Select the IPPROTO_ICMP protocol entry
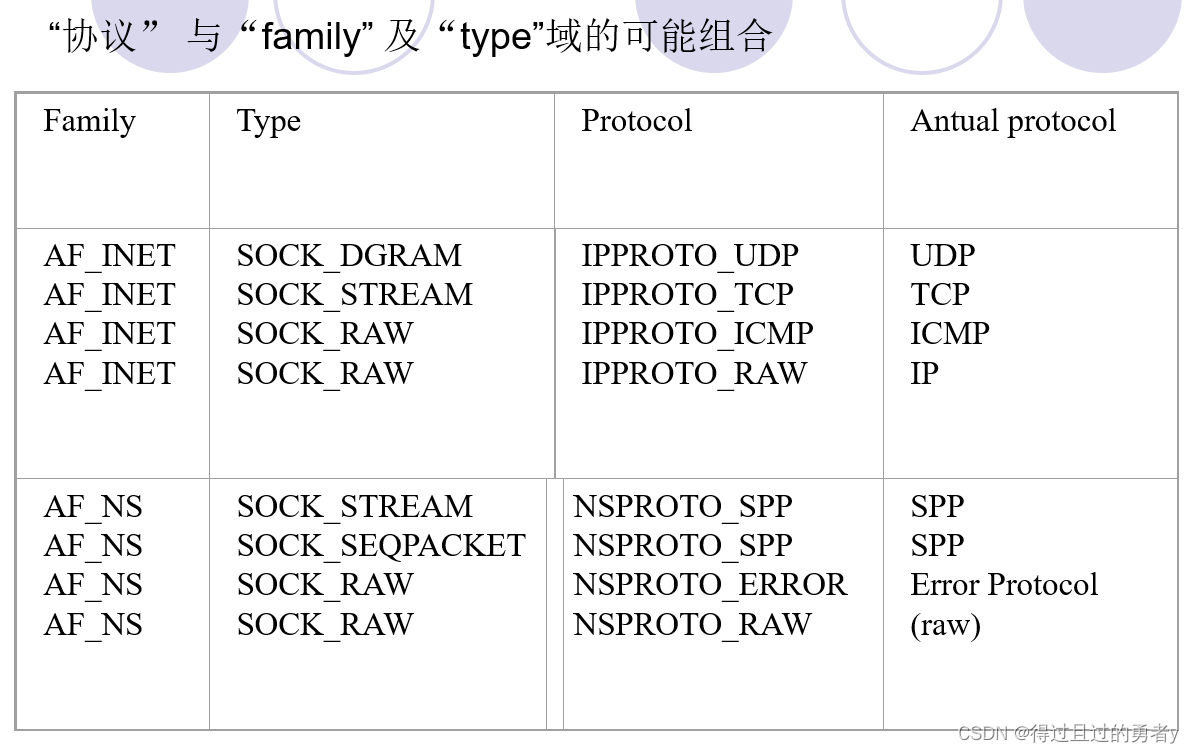Image resolution: width=1194 pixels, height=753 pixels. click(697, 334)
